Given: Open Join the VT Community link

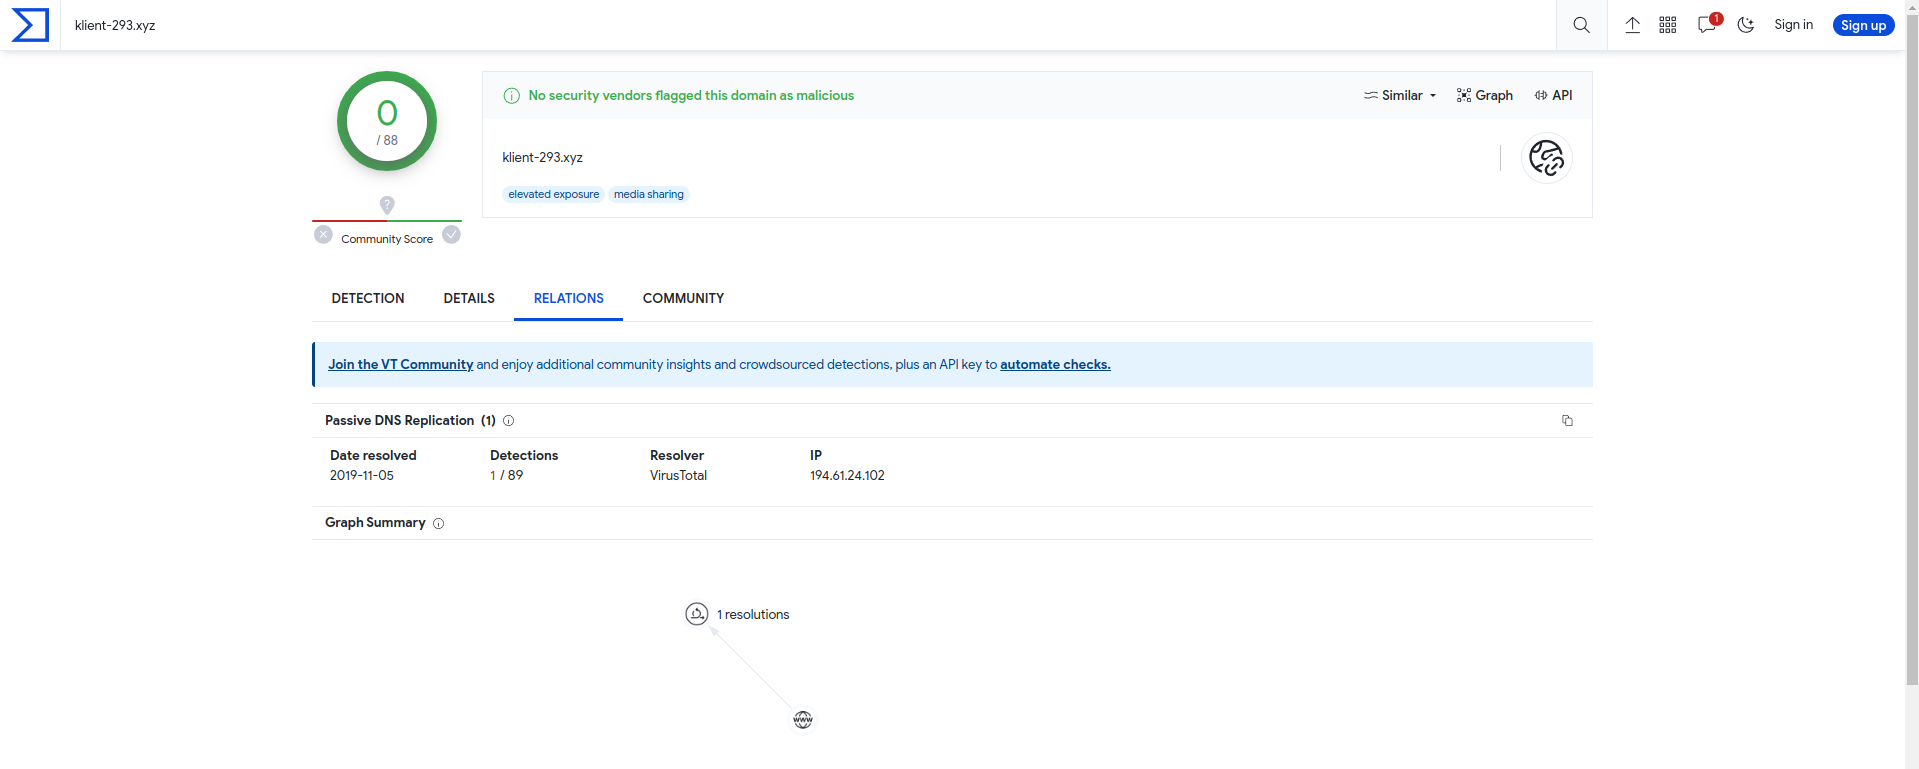Looking at the screenshot, I should tap(400, 365).
